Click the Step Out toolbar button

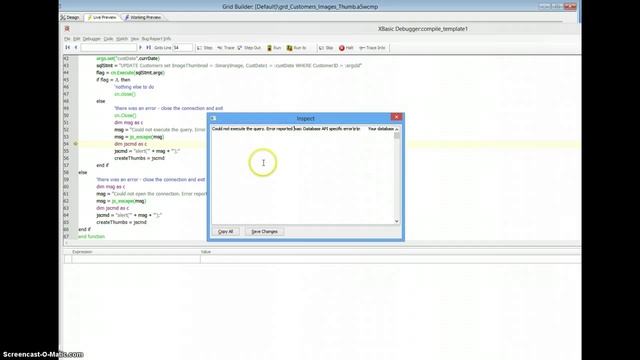tap(249, 48)
